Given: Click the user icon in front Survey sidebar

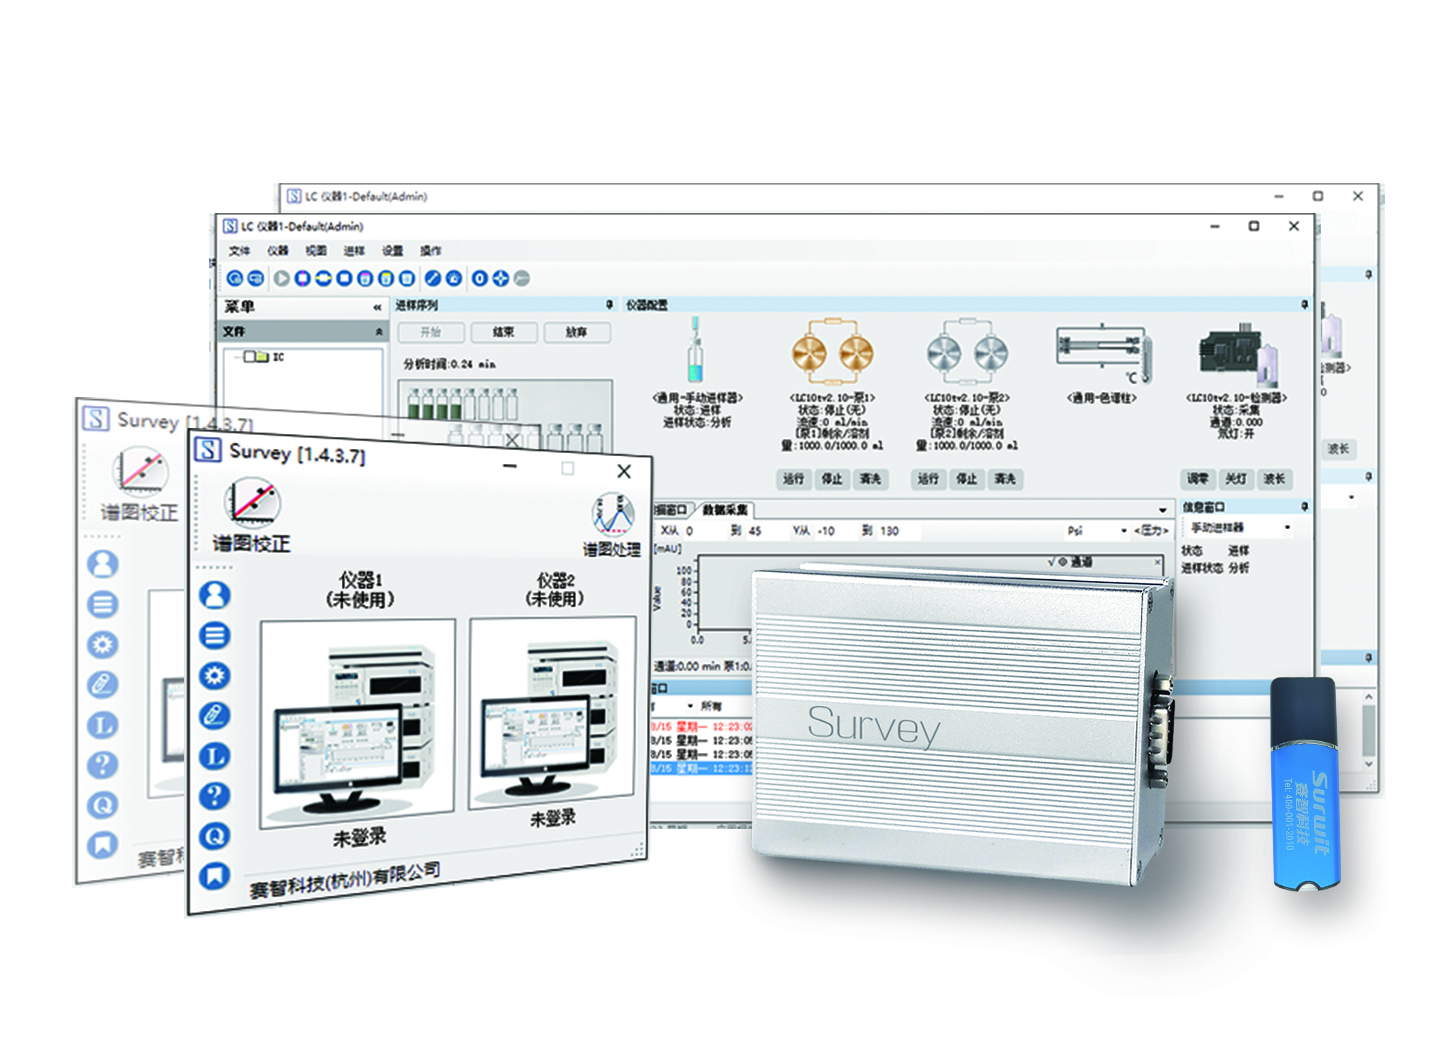Looking at the screenshot, I should click(x=215, y=595).
